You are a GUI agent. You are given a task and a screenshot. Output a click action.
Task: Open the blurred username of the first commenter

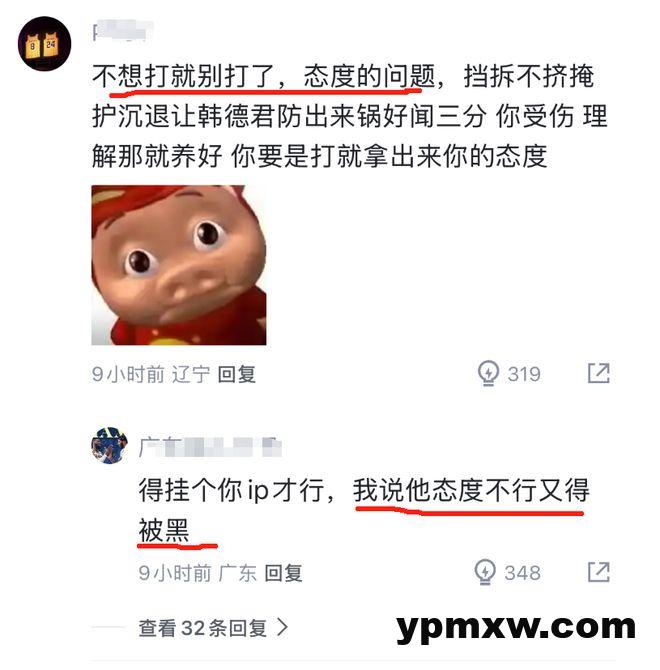pos(123,31)
